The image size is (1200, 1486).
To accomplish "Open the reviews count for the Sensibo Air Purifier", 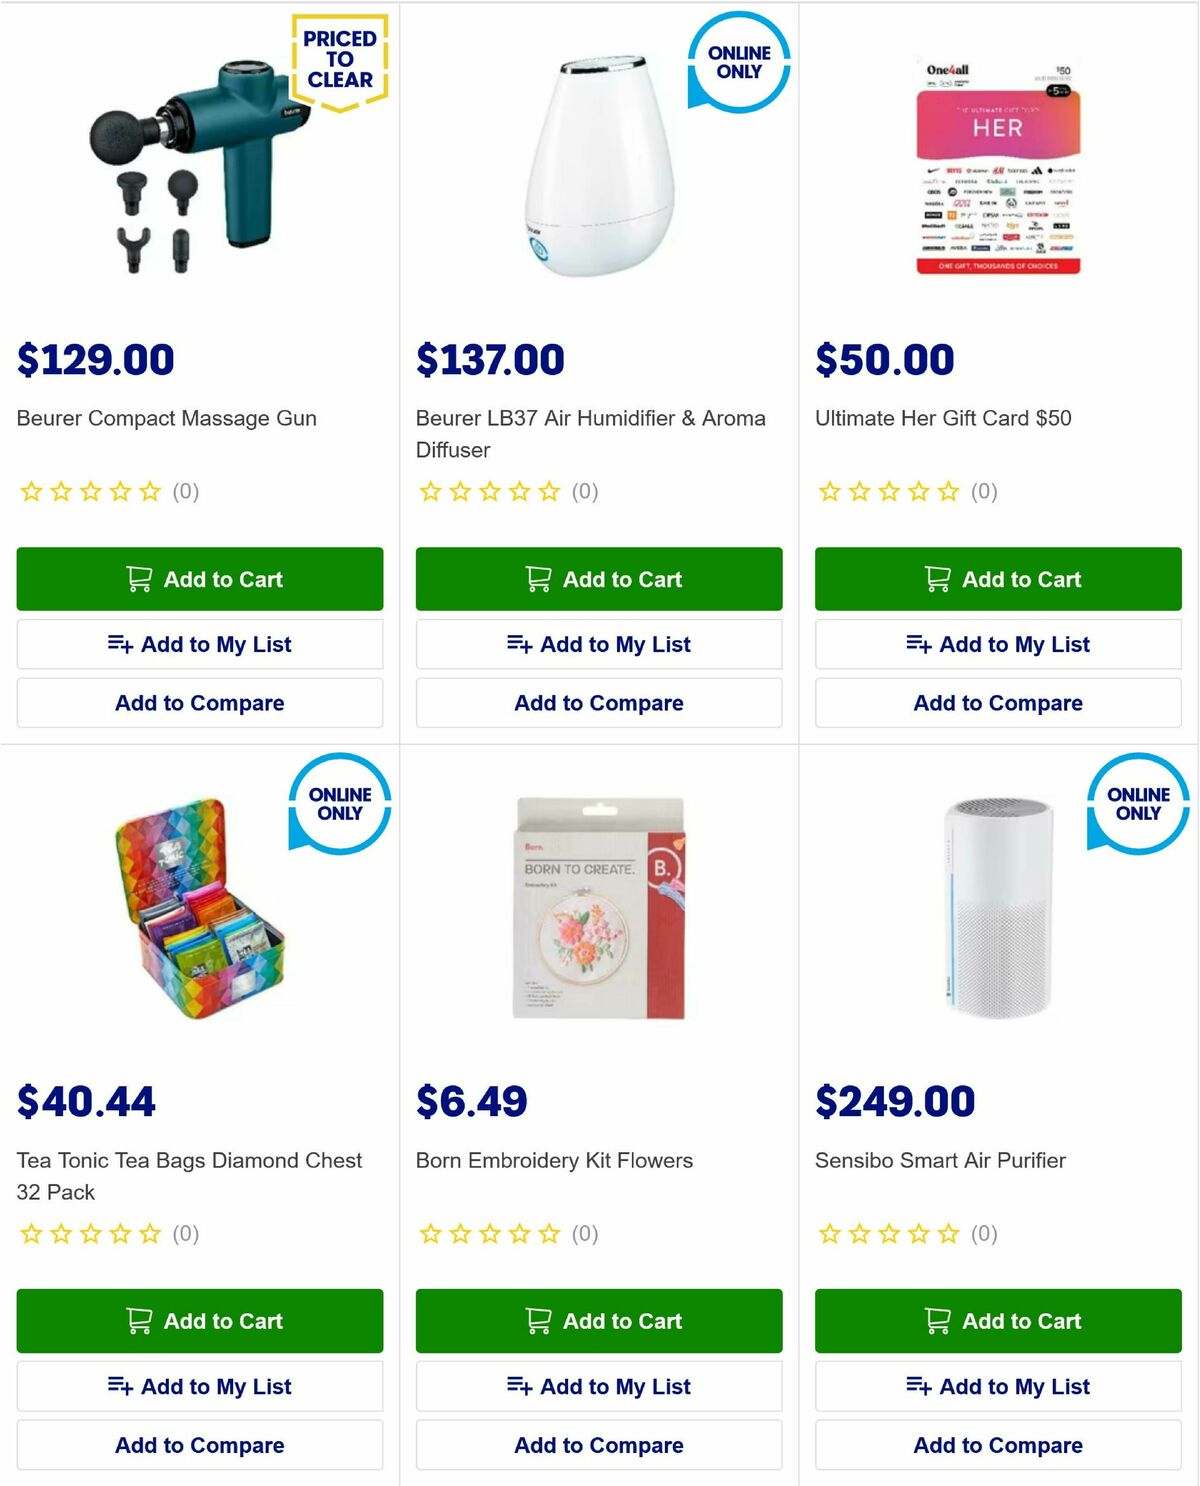I will point(985,1234).
